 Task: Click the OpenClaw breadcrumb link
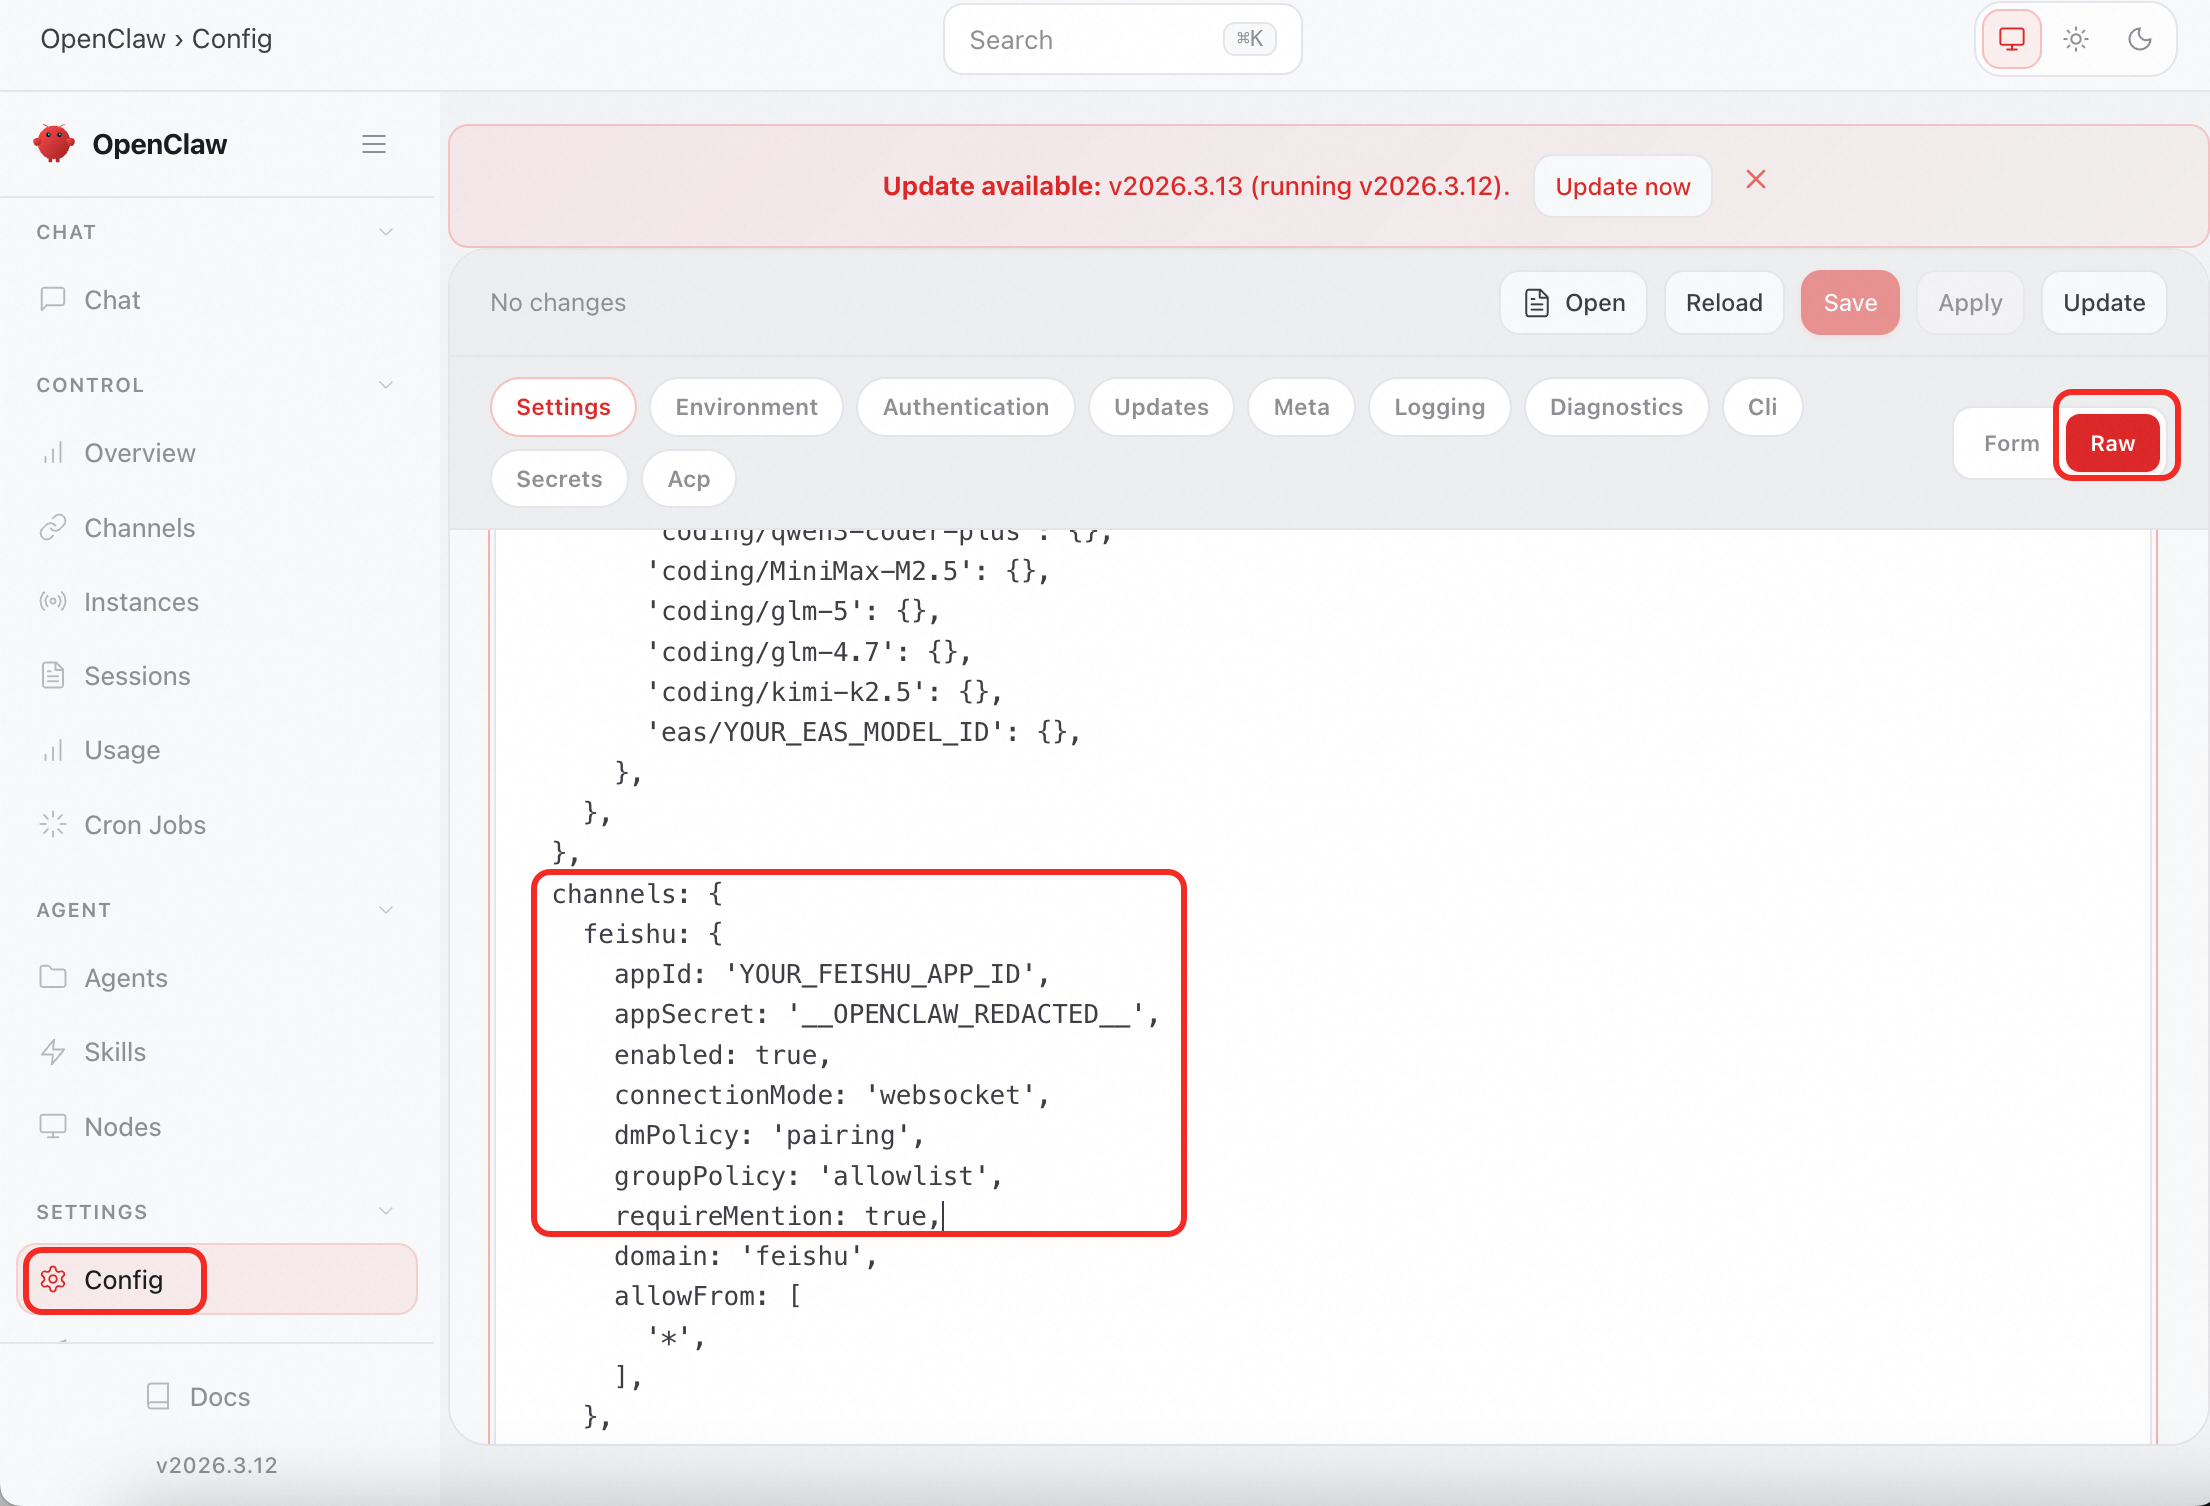tap(103, 39)
